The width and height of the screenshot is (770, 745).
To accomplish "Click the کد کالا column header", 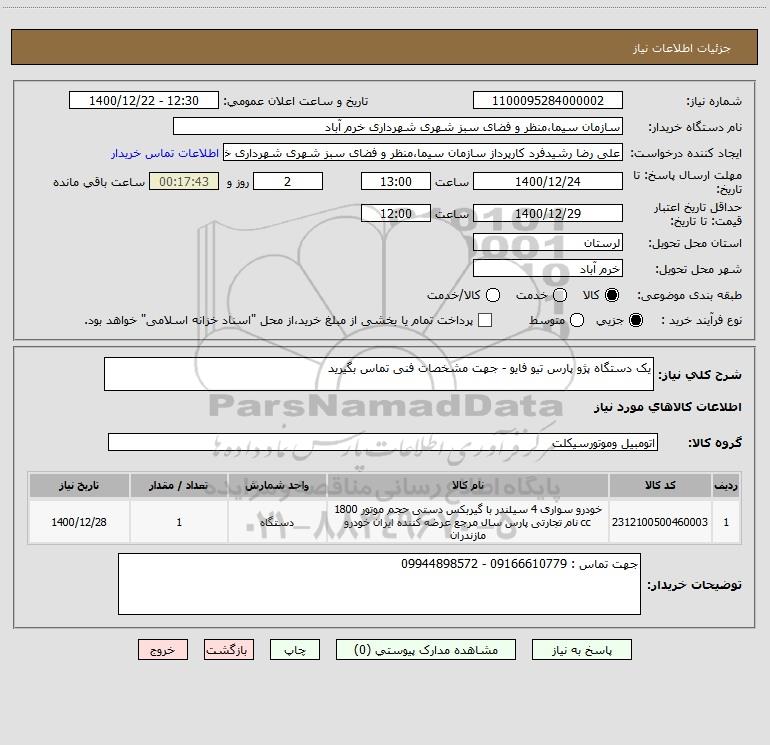I will tap(660, 485).
